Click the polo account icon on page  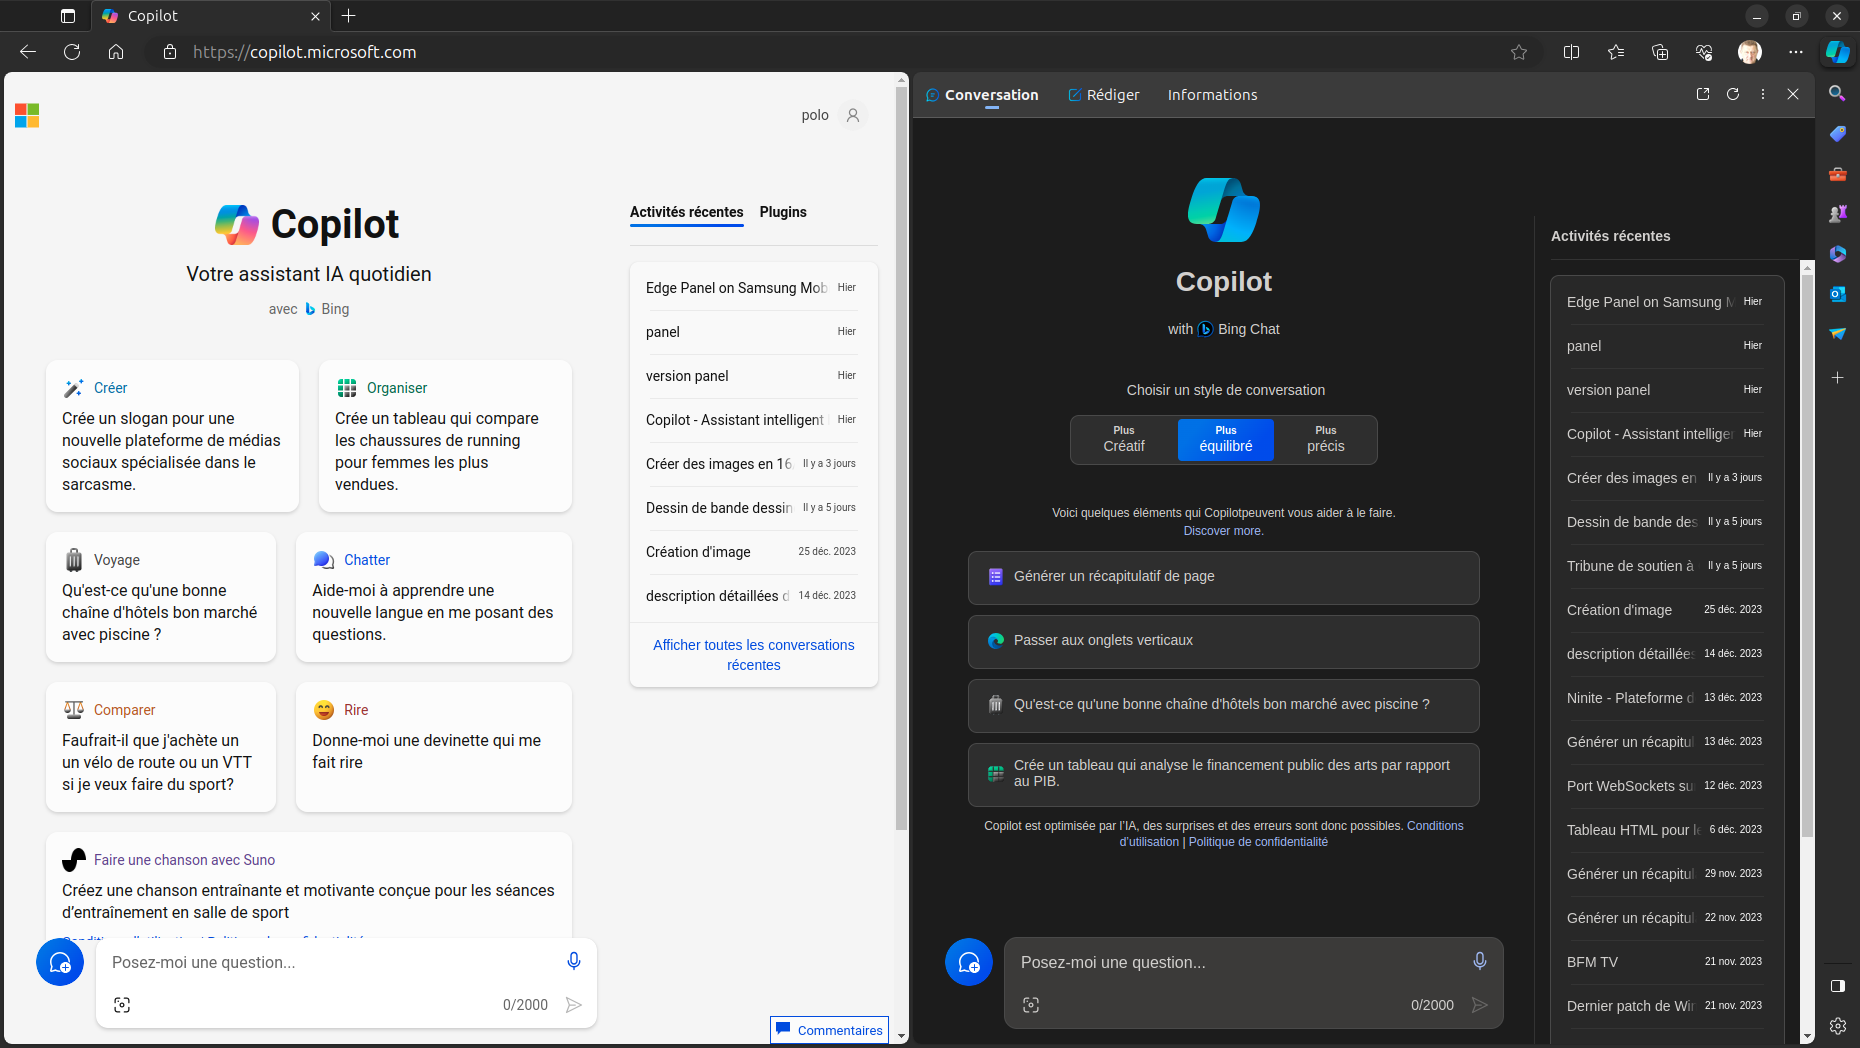pyautogui.click(x=853, y=115)
